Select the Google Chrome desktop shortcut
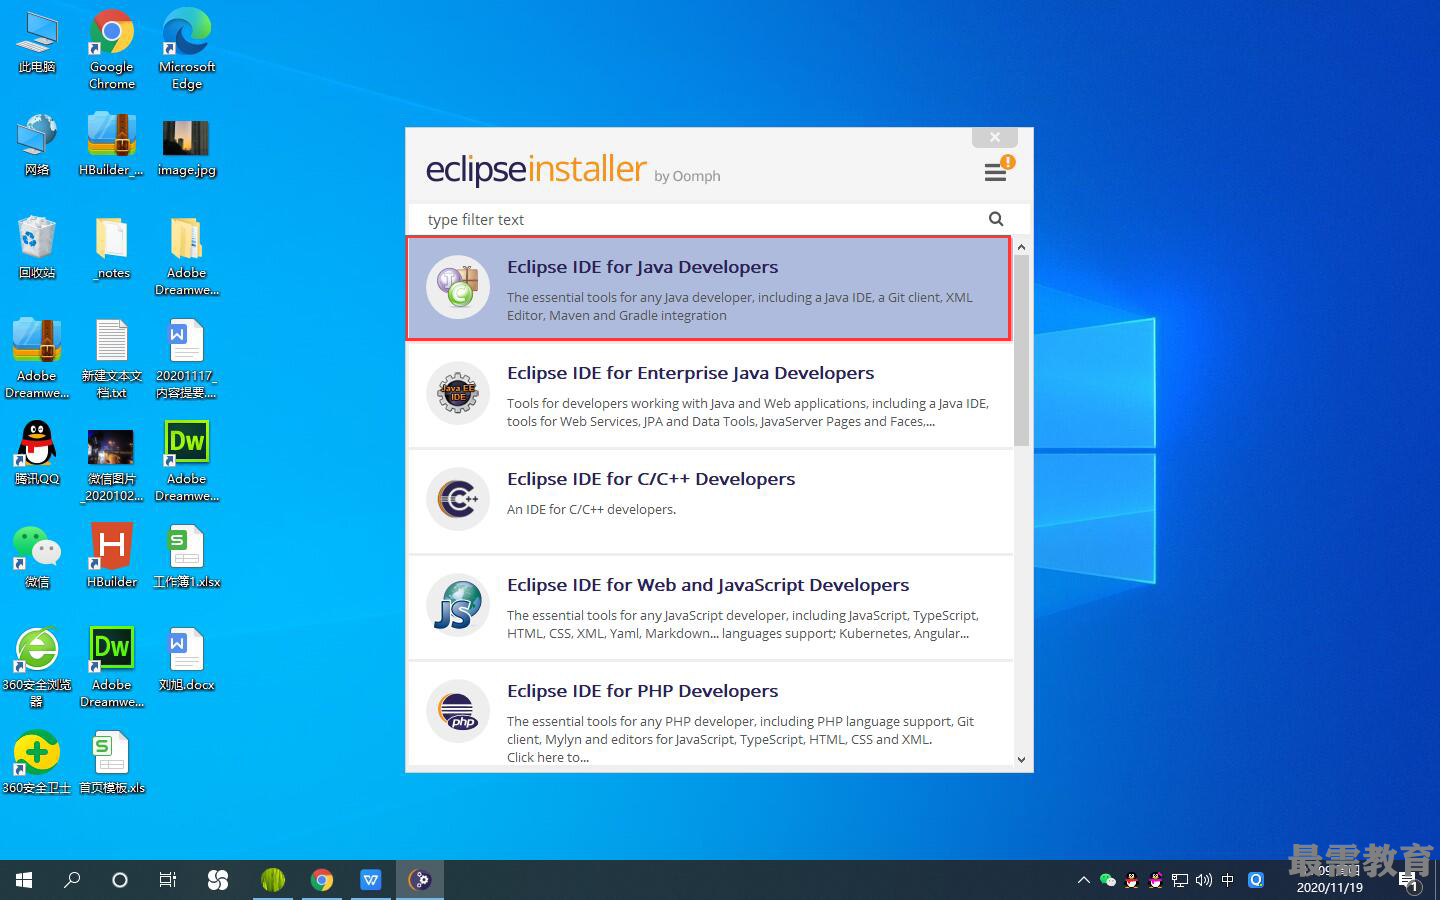The width and height of the screenshot is (1440, 900). click(x=112, y=50)
